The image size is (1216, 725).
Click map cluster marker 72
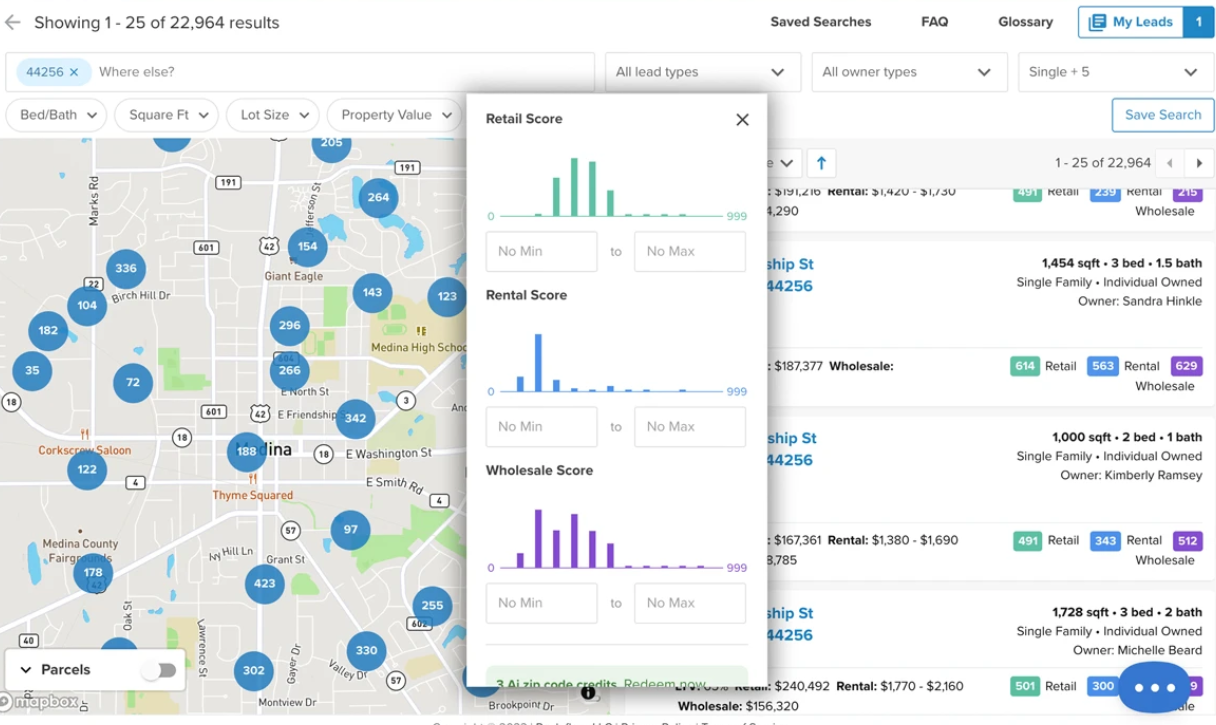(133, 382)
